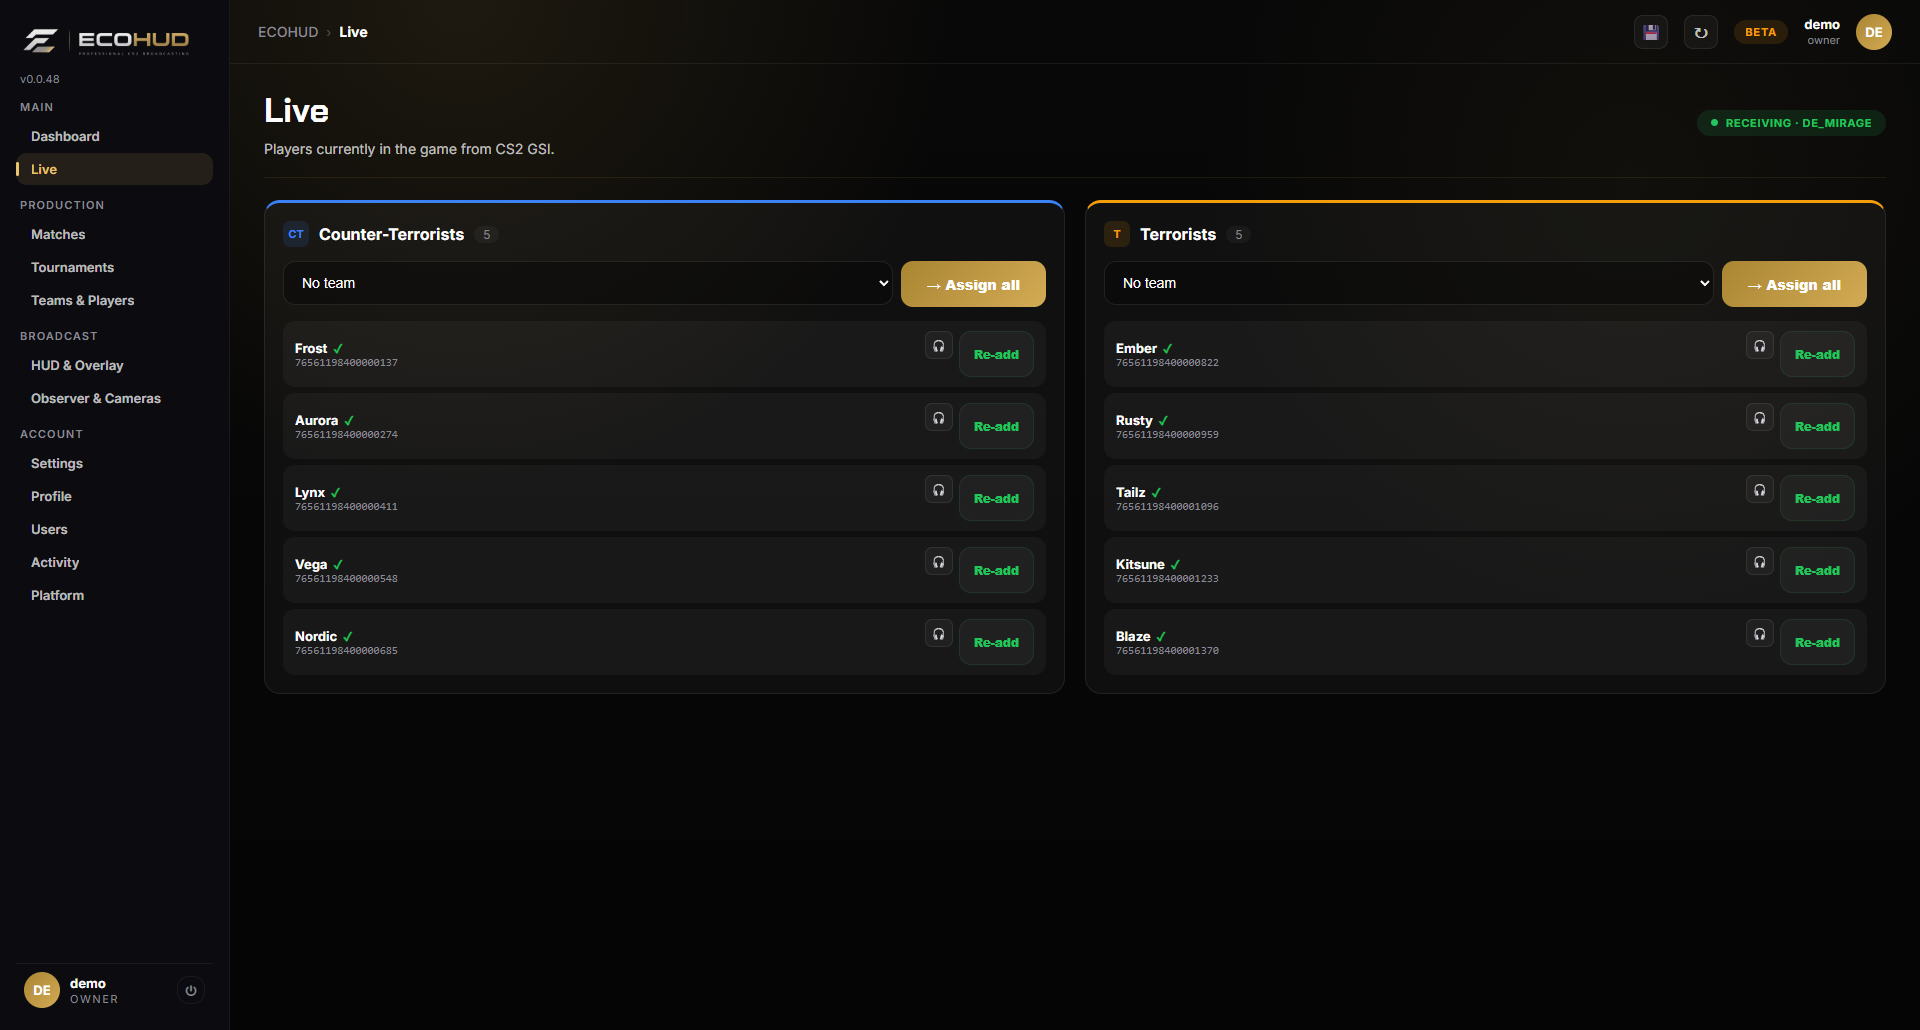Click the ECOHUD logo in sidebar
Screen dimensions: 1920x1030
coord(106,40)
